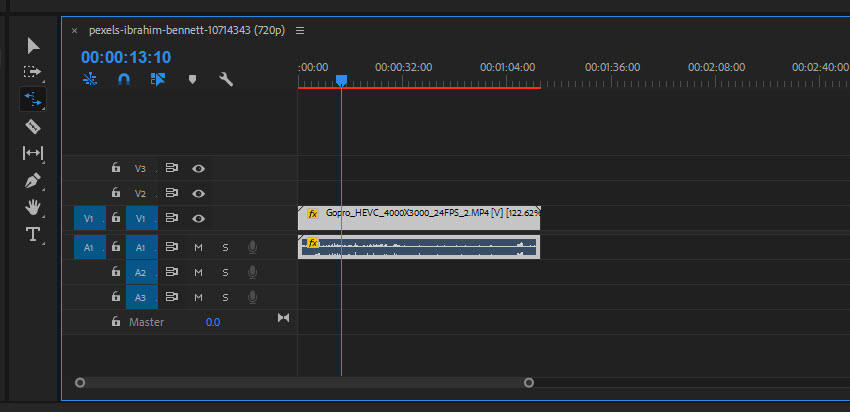Select the Hand tool
850x412 pixels.
click(x=33, y=207)
